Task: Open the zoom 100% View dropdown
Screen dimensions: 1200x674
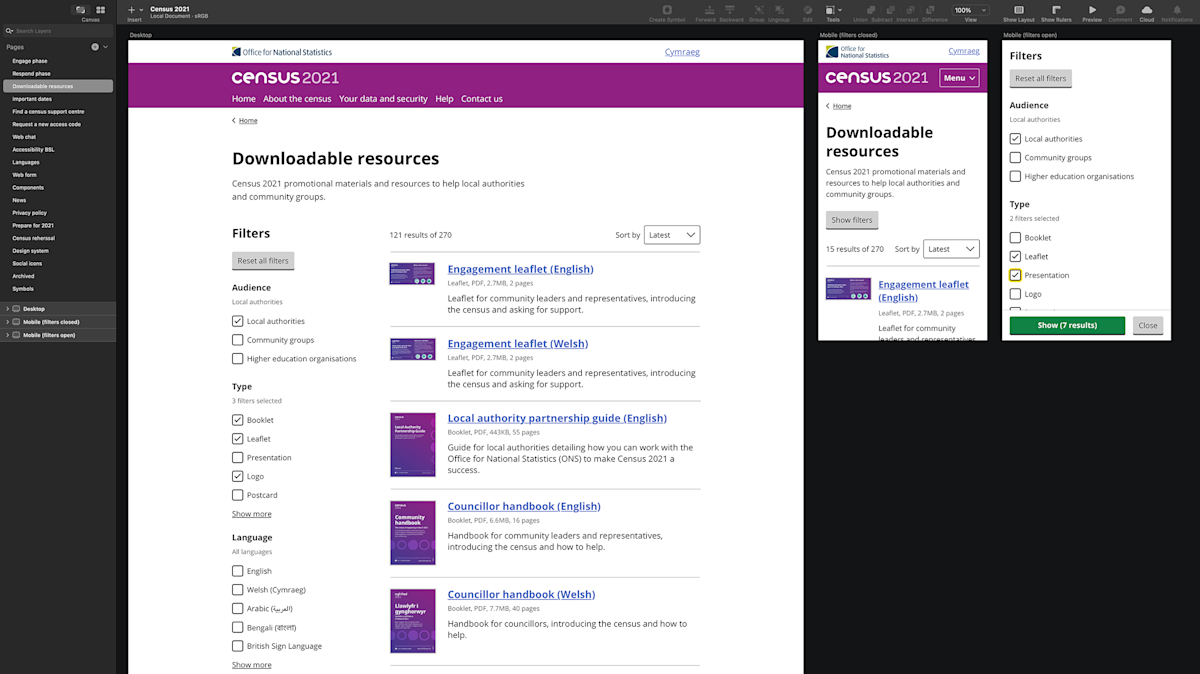Action: [x=969, y=10]
